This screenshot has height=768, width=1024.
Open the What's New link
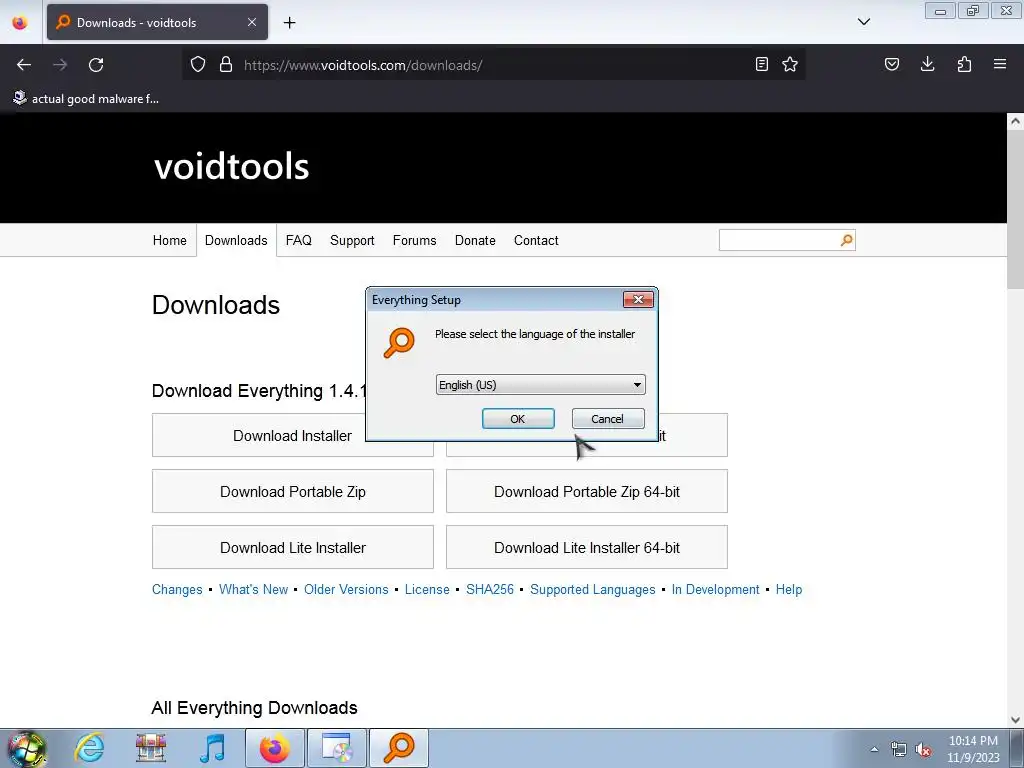pyautogui.click(x=253, y=589)
